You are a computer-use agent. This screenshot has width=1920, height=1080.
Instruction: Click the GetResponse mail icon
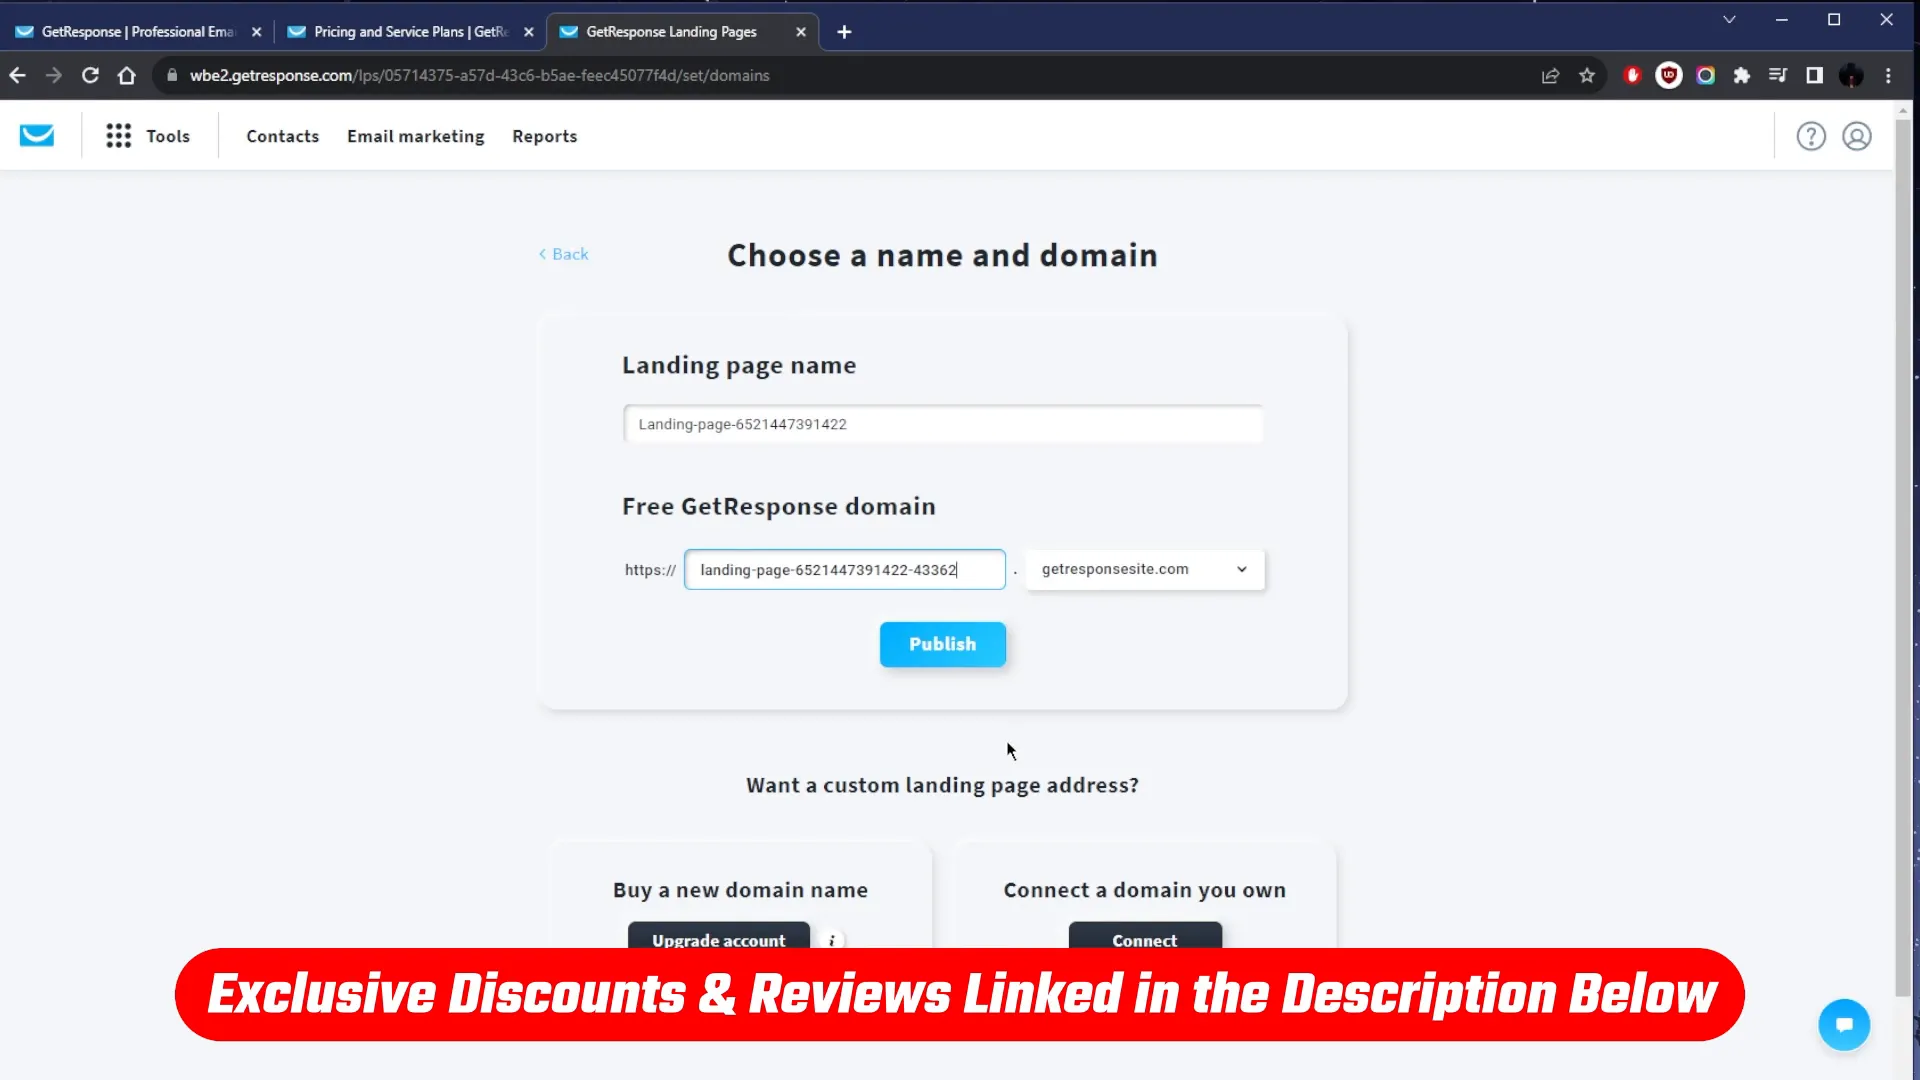(x=37, y=136)
